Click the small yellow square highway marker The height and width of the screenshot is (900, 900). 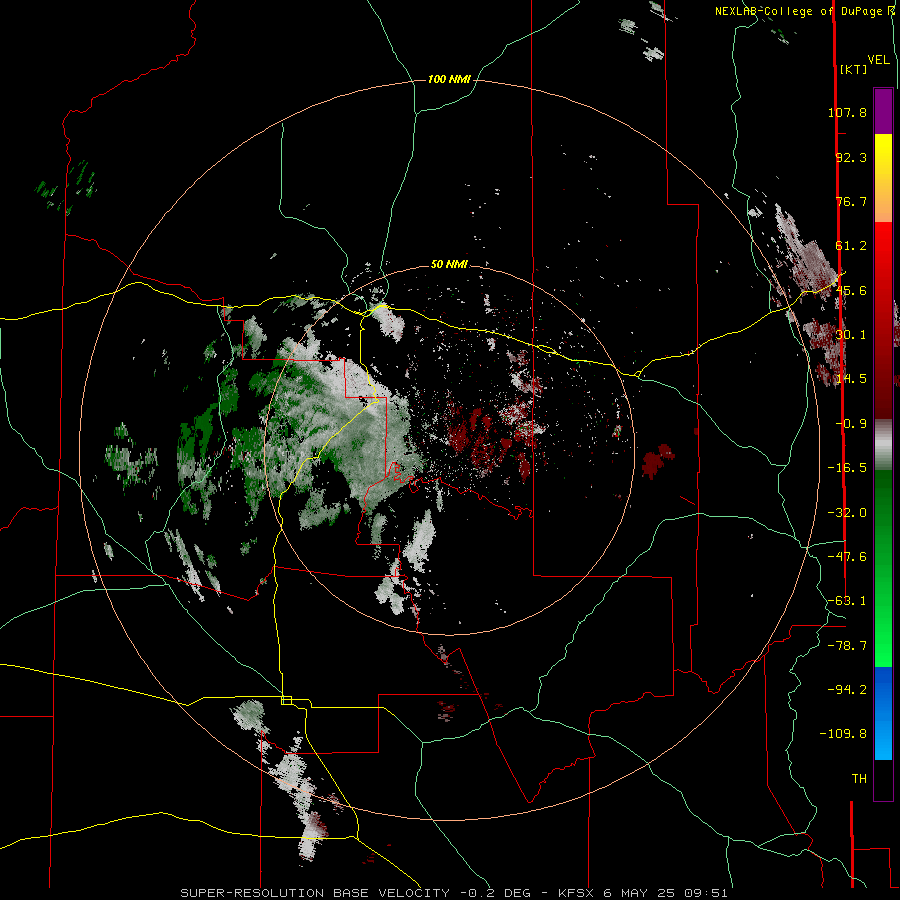coord(286,700)
